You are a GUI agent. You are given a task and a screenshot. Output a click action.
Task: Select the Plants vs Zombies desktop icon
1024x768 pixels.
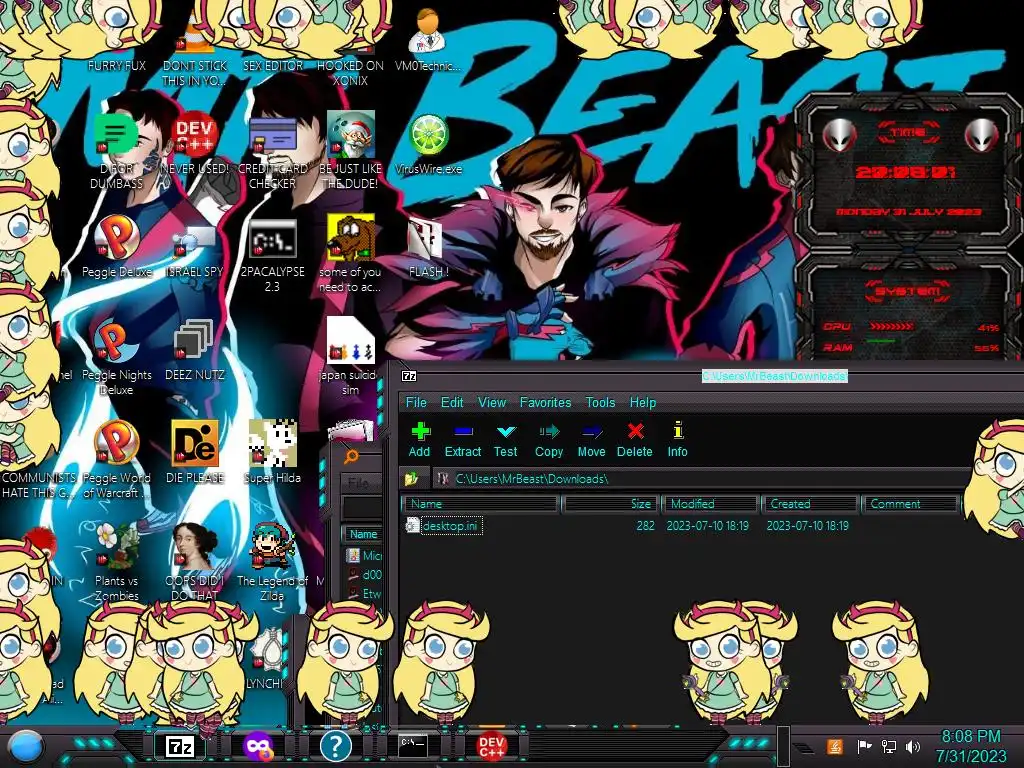[116, 562]
